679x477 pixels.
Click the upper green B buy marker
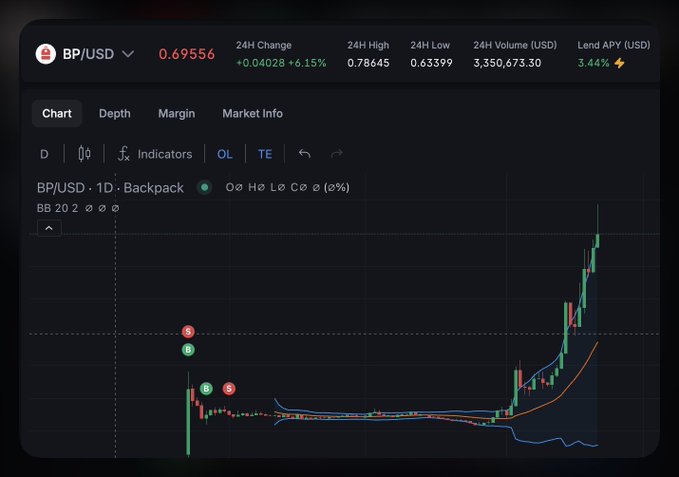point(188,349)
